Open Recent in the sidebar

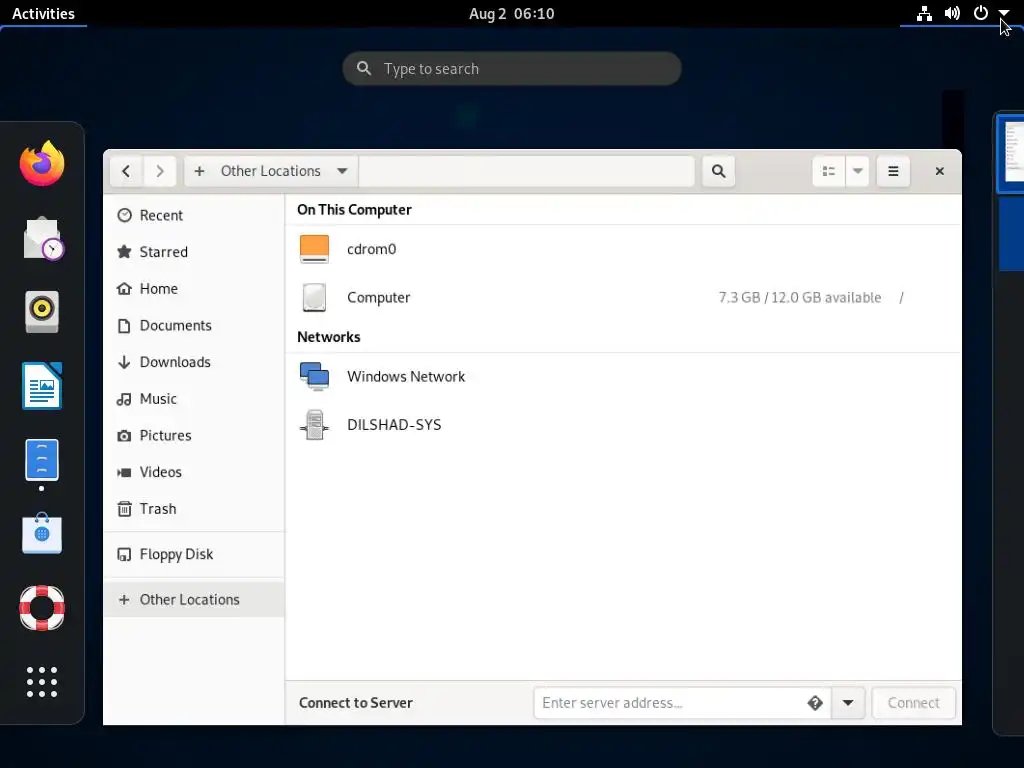[x=193, y=216]
